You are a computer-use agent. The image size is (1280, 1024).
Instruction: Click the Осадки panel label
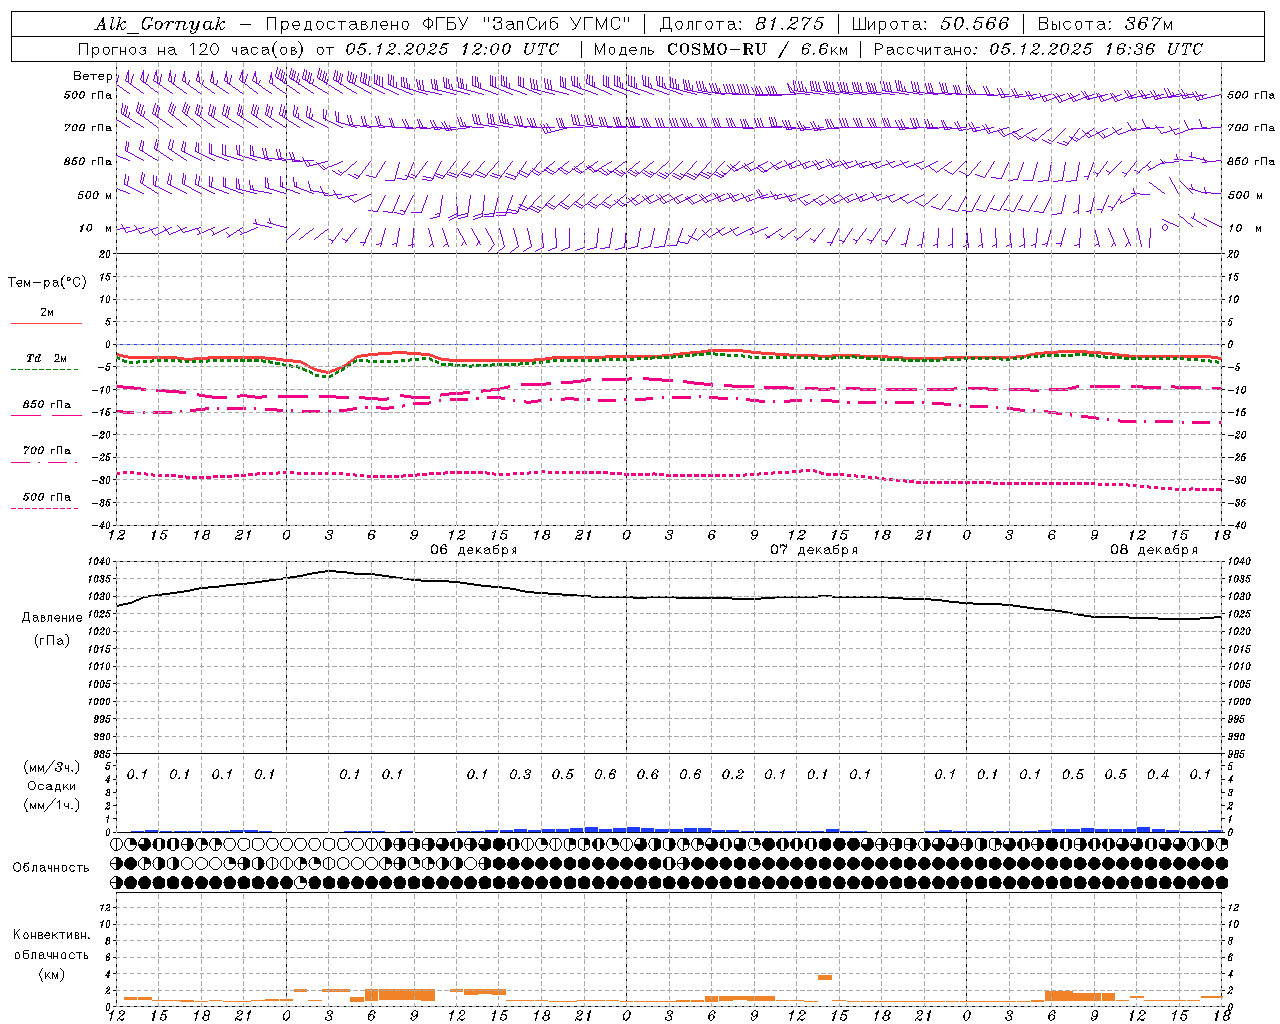52,786
